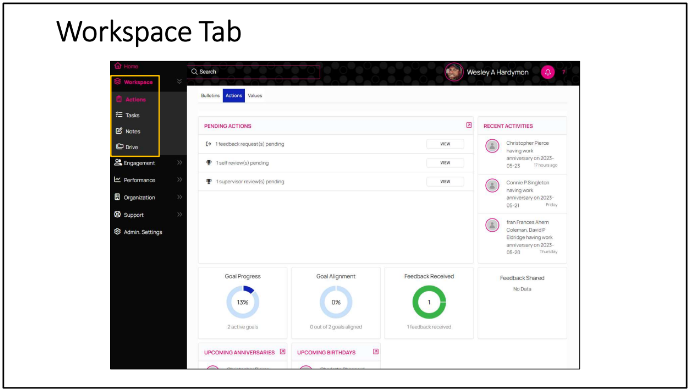
Task: Click the Goal Progress 13% ring
Action: tap(243, 302)
